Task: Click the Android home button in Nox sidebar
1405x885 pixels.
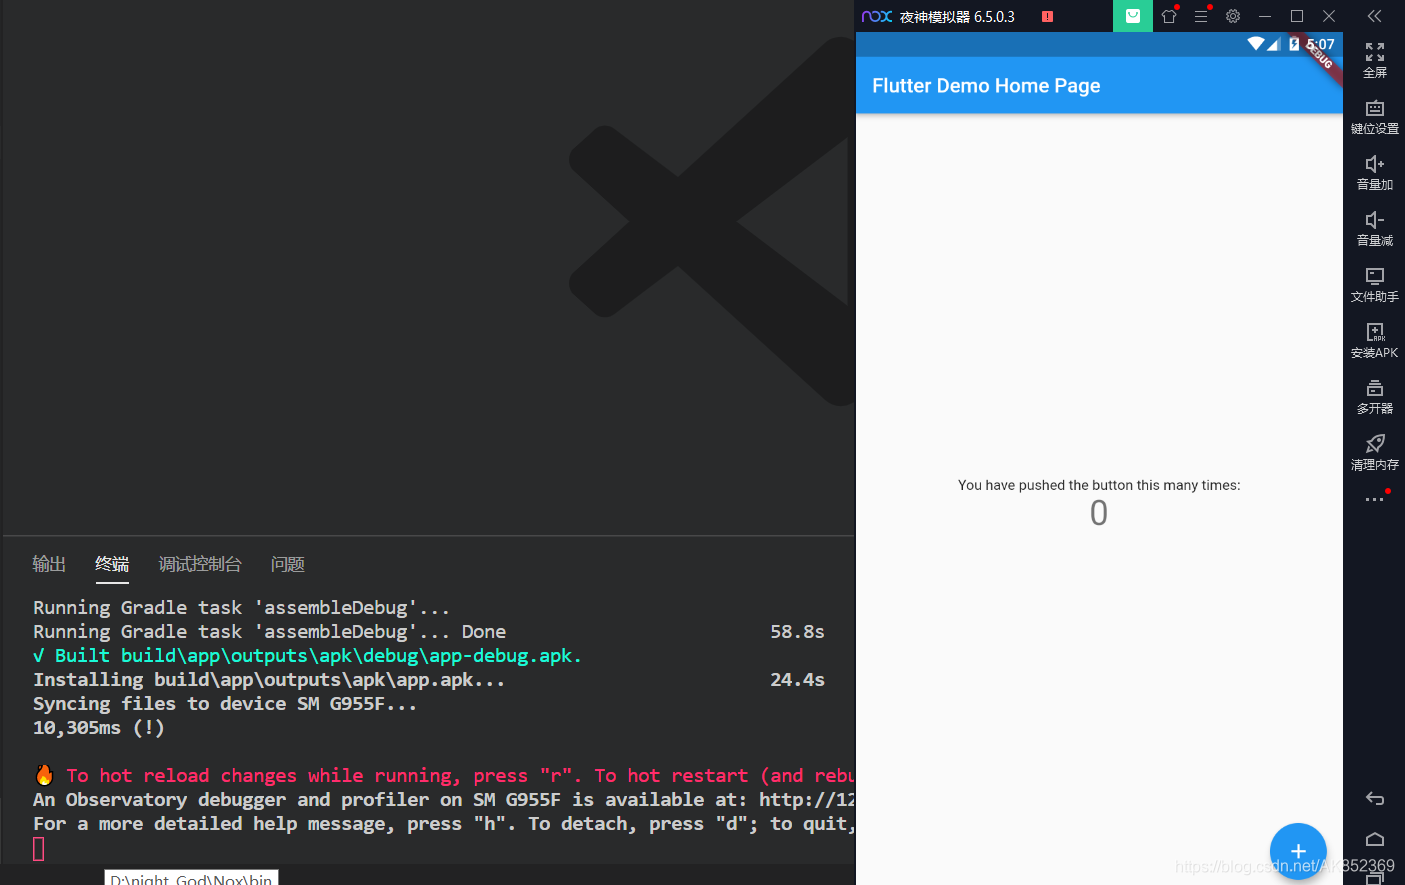Action: tap(1375, 839)
